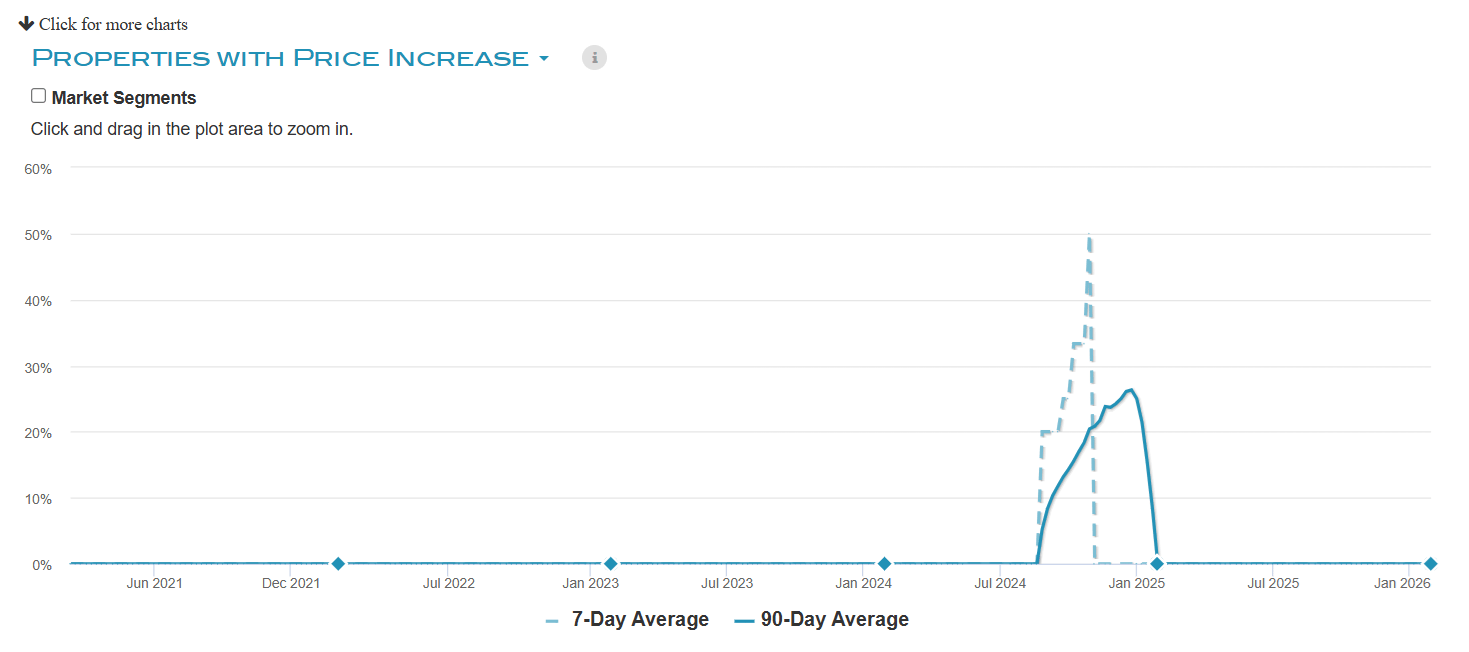Enable the Market Segments checkbox
Image resolution: width=1469 pixels, height=652 pixels.
tap(39, 96)
